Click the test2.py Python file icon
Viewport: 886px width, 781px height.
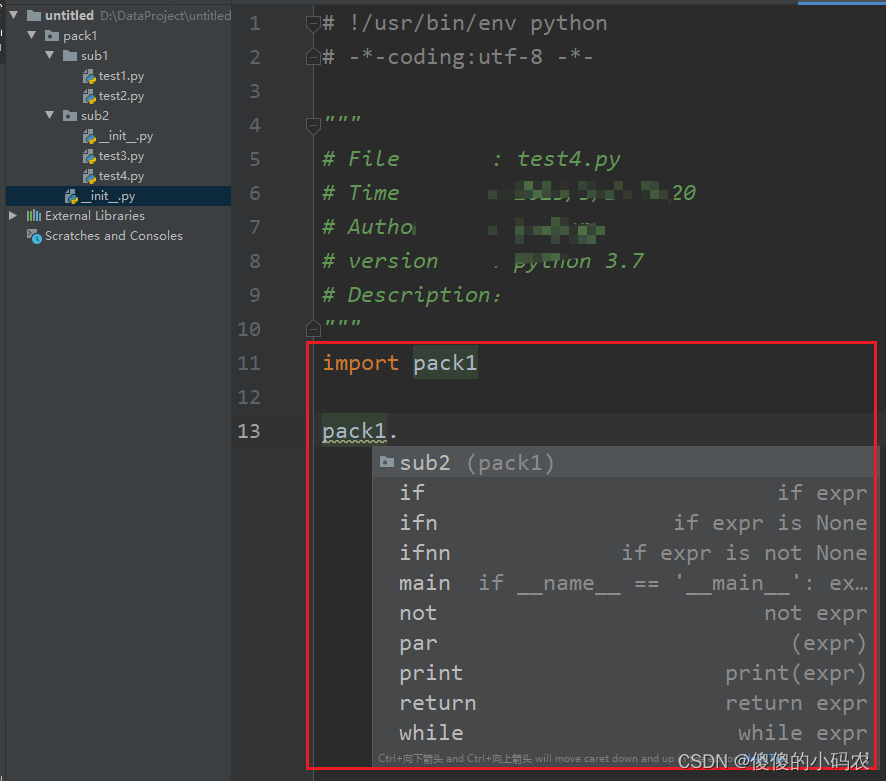click(89, 97)
